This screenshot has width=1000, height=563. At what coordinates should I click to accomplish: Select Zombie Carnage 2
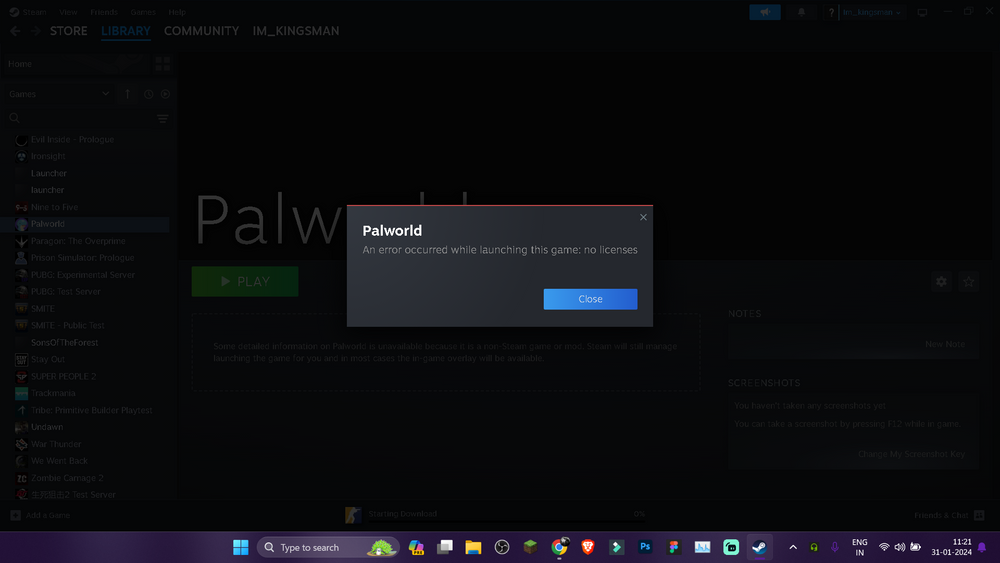(x=67, y=478)
